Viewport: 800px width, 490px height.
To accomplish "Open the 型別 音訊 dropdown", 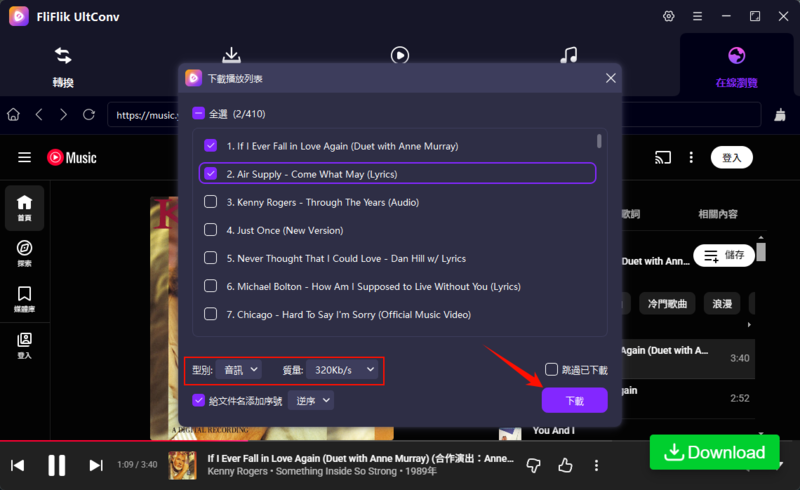I will [239, 370].
